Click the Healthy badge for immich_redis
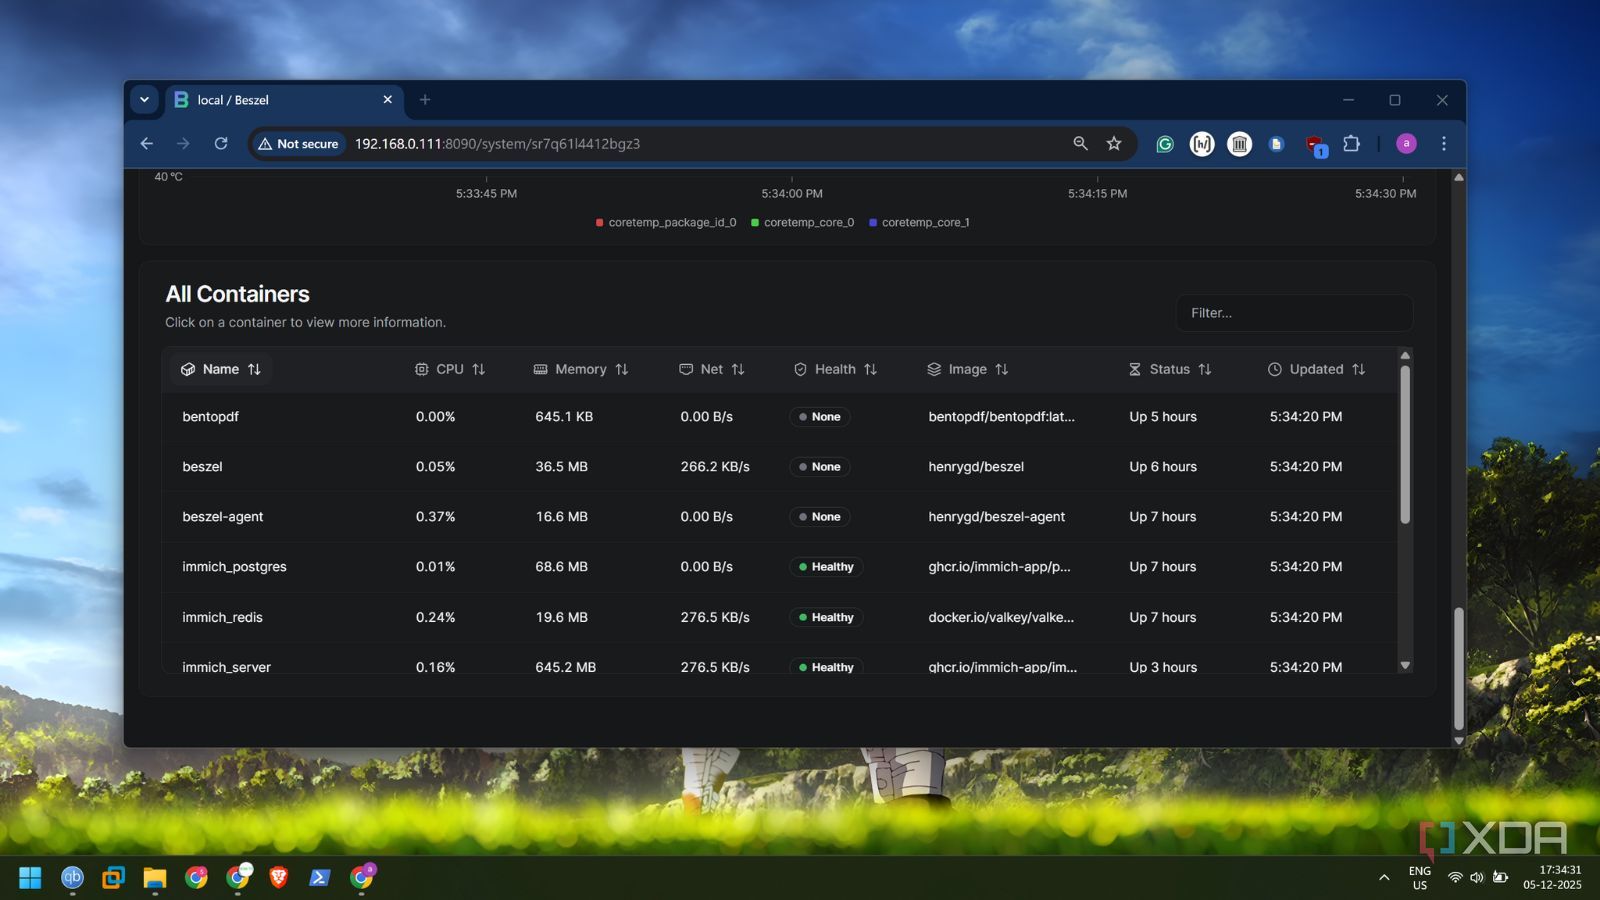Viewport: 1600px width, 900px height. click(x=826, y=618)
